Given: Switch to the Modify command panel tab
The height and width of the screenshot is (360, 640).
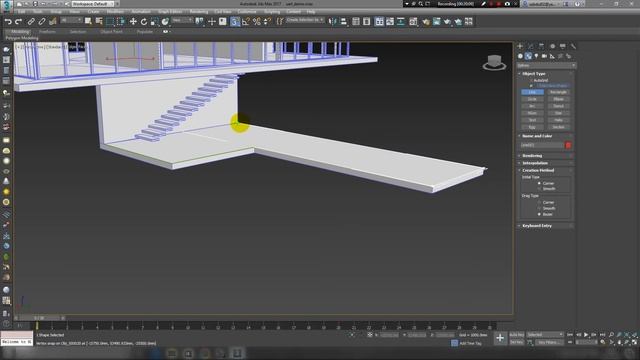Looking at the screenshot, I should [x=531, y=46].
